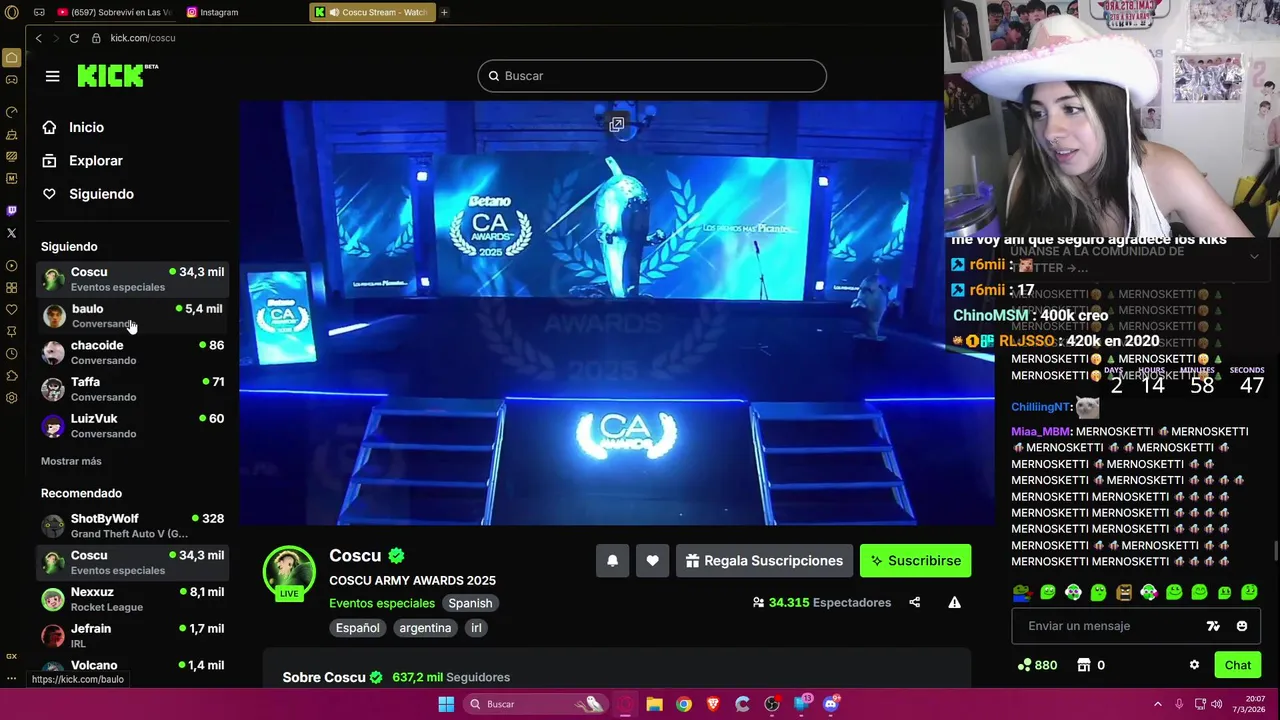Open history clock in Opera sidebar

11,354
